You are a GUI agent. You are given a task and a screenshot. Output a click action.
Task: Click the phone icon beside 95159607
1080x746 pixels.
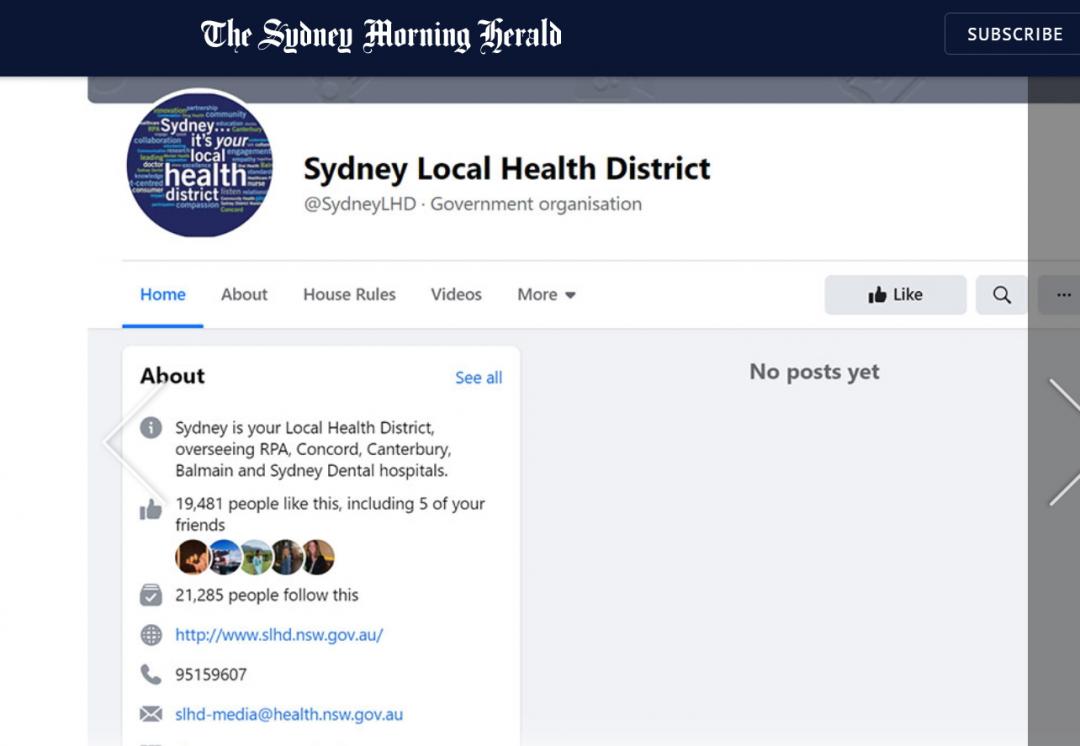pos(151,674)
